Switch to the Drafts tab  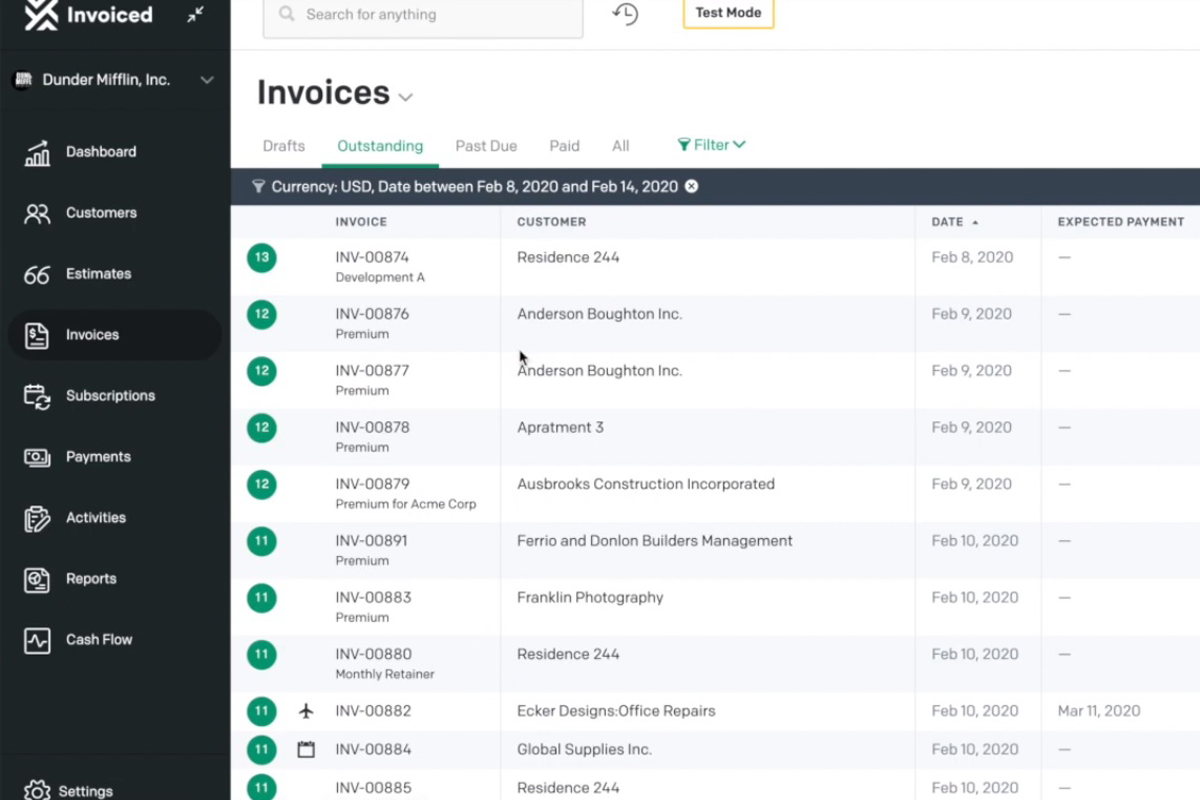pos(284,146)
